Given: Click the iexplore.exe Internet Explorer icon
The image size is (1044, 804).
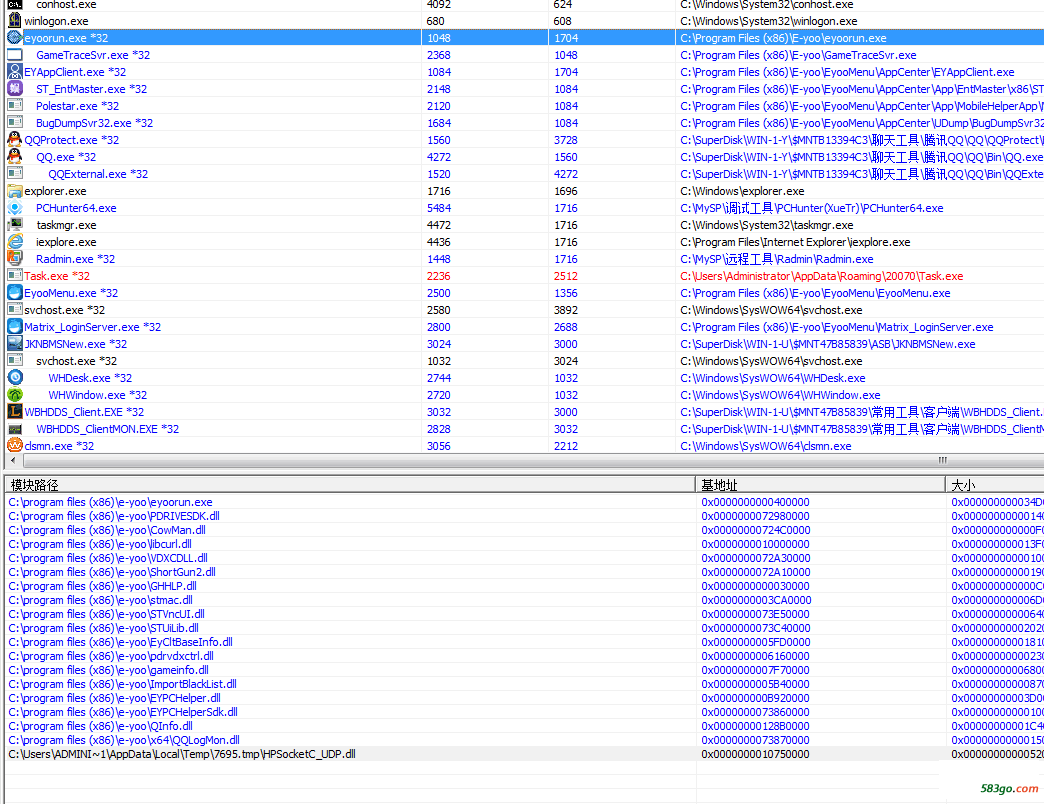Looking at the screenshot, I should pos(15,242).
